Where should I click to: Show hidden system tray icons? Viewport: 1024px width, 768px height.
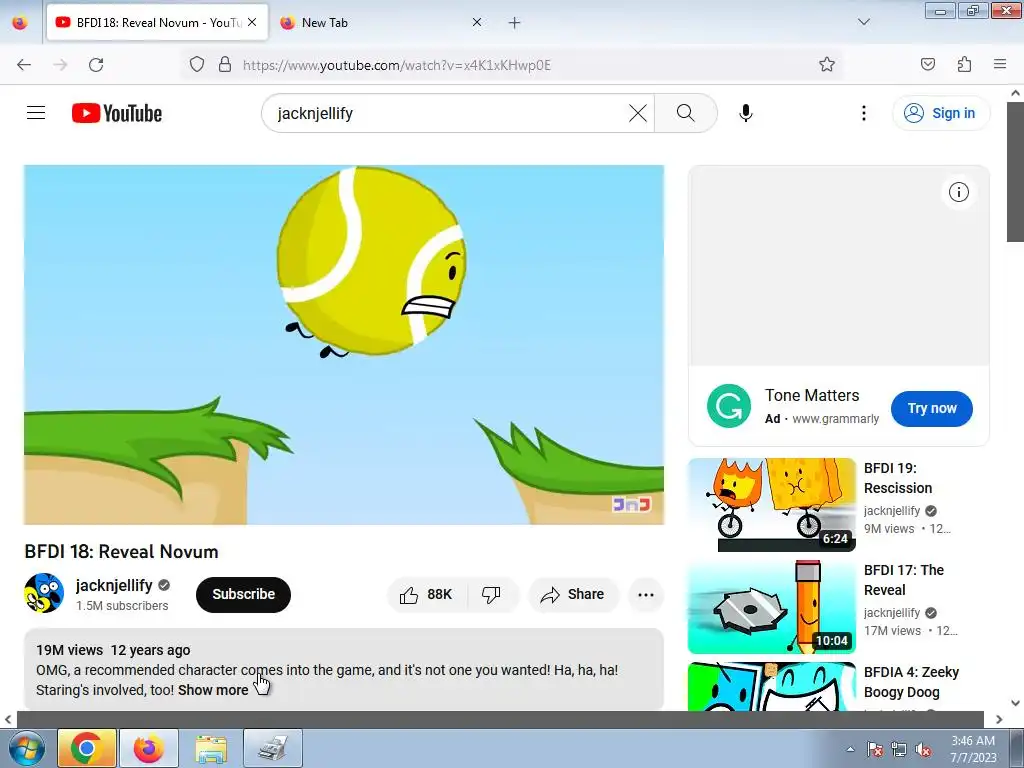tap(850, 749)
